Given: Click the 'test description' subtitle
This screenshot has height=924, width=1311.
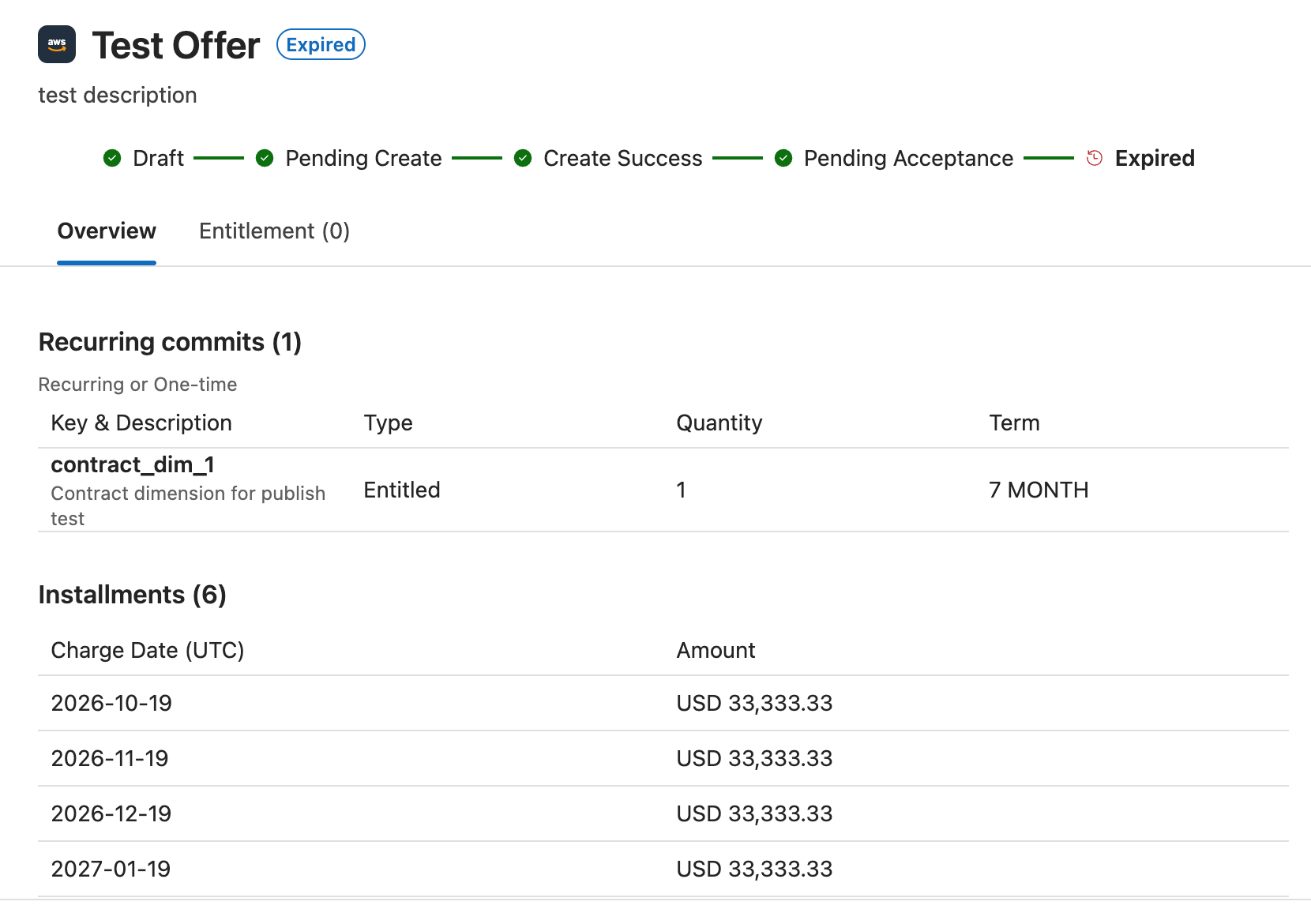Looking at the screenshot, I should coord(118,95).
